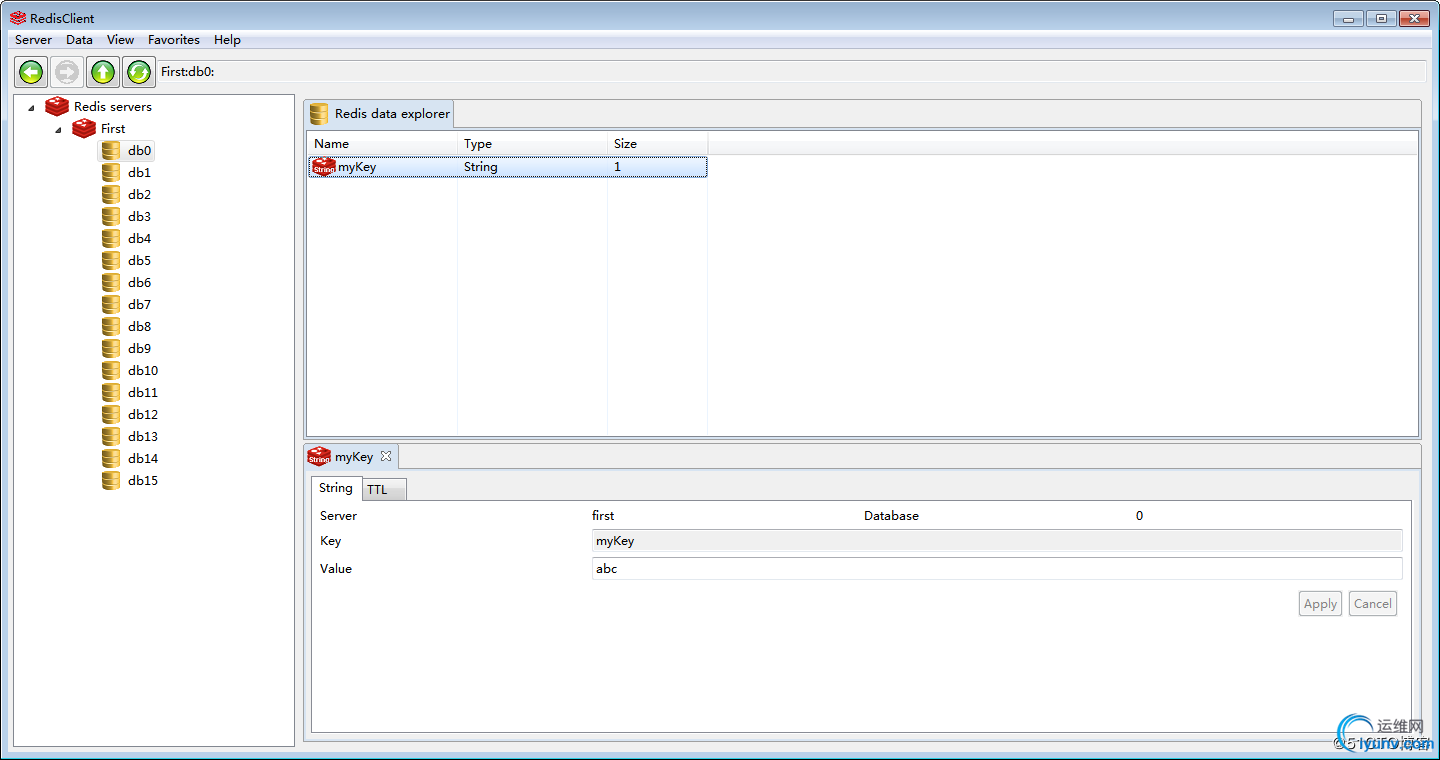Open the View menu

[120, 40]
